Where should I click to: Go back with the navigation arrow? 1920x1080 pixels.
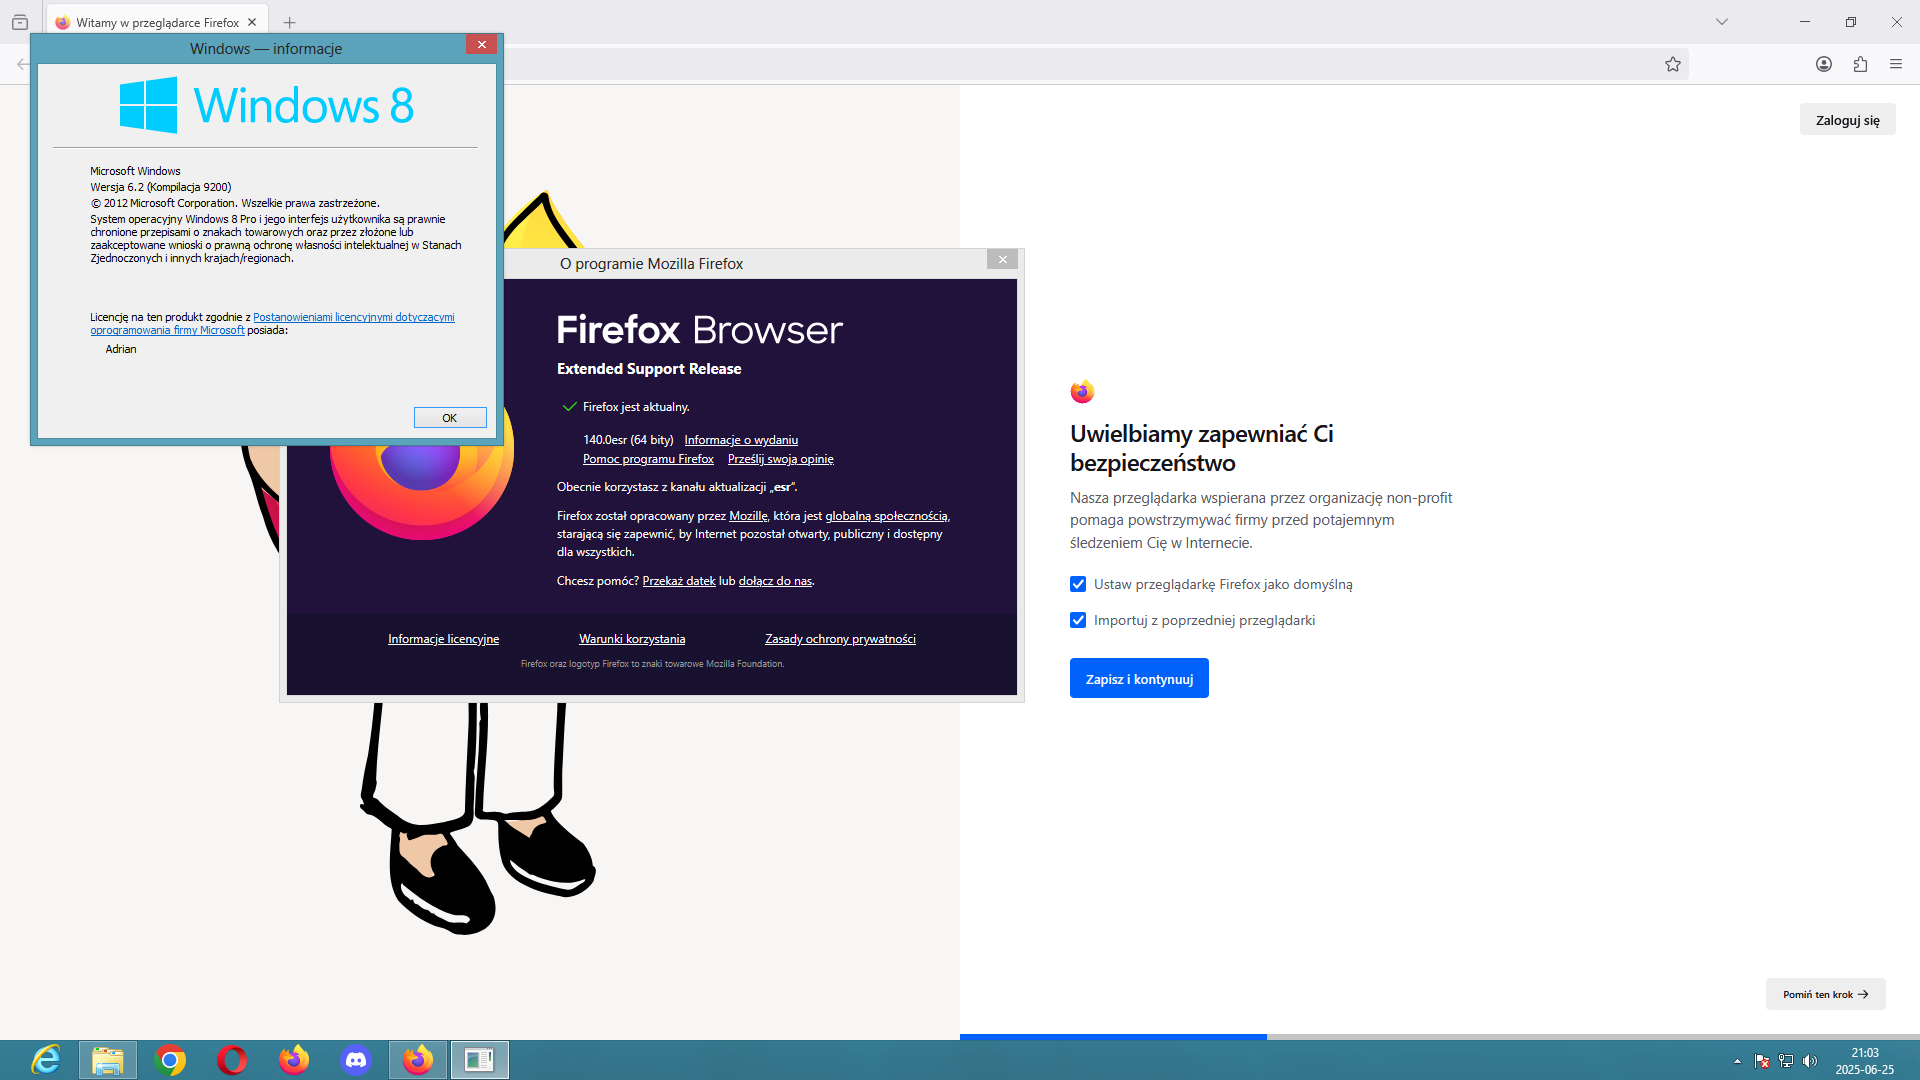(x=22, y=64)
